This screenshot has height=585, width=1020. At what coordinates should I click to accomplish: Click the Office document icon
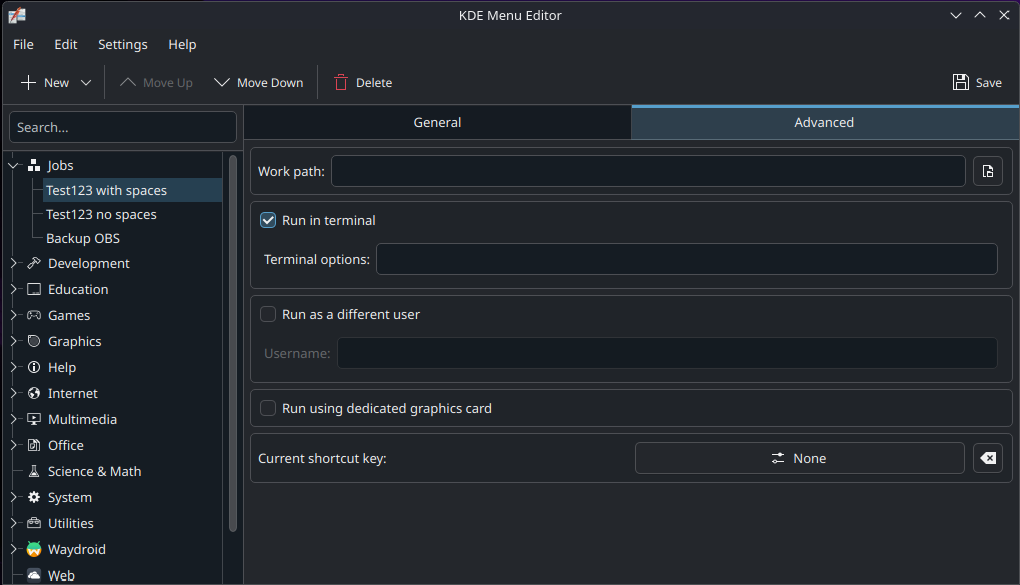pyautogui.click(x=34, y=445)
